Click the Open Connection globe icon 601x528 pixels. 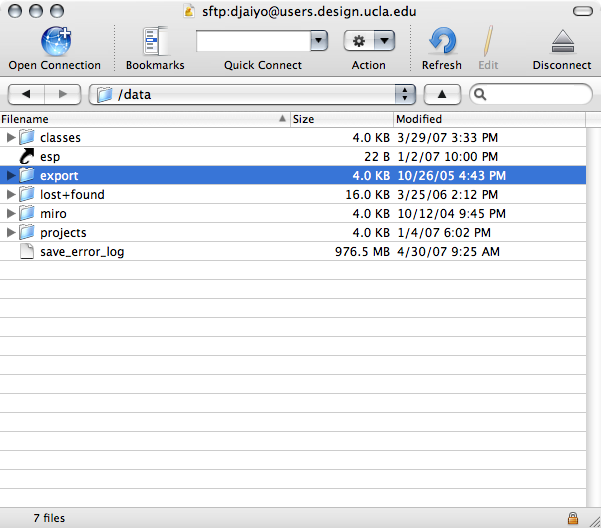54,41
